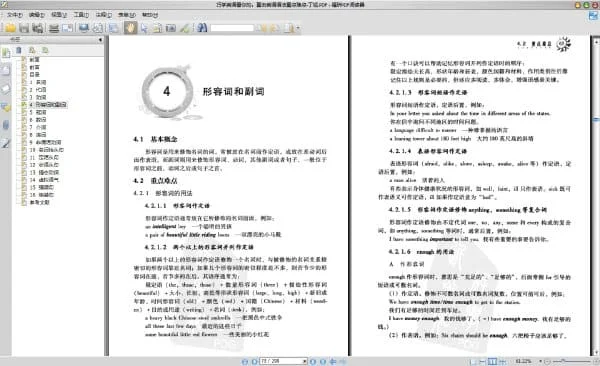The width and height of the screenshot is (600, 366).
Task: Select the bookmark numbered 16
Action: (x=42, y=195)
